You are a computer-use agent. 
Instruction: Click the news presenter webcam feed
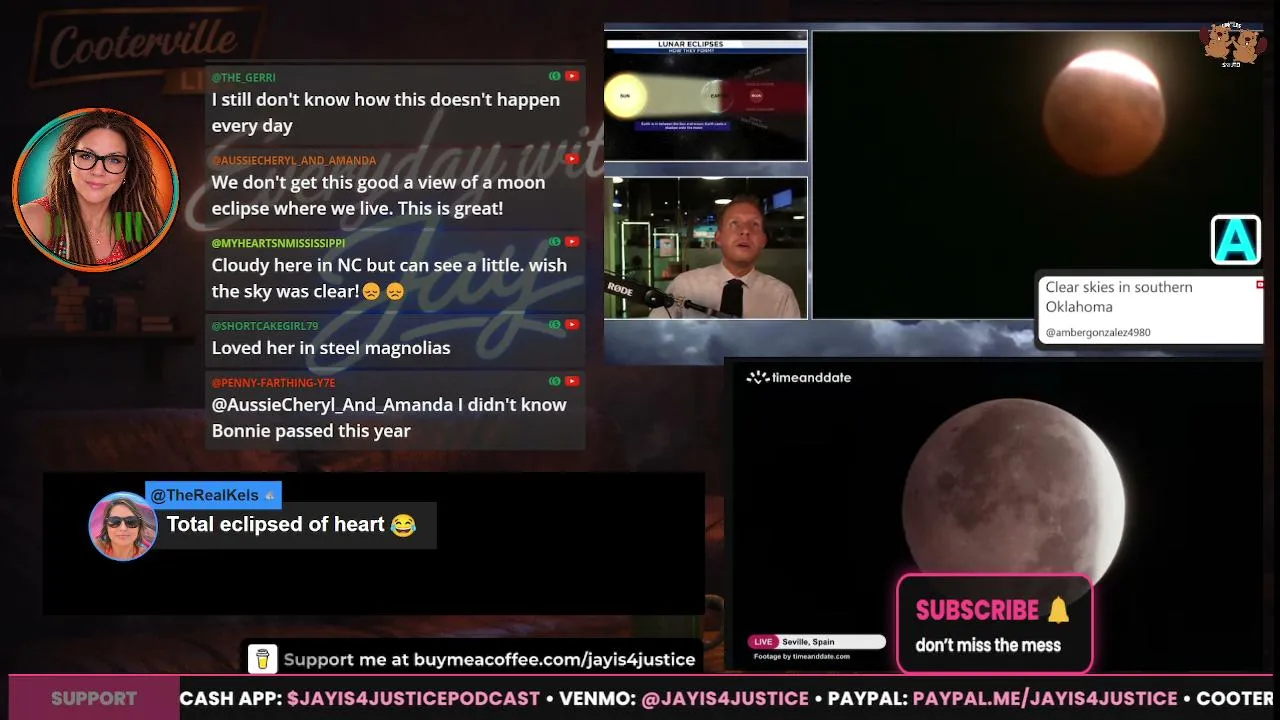705,248
